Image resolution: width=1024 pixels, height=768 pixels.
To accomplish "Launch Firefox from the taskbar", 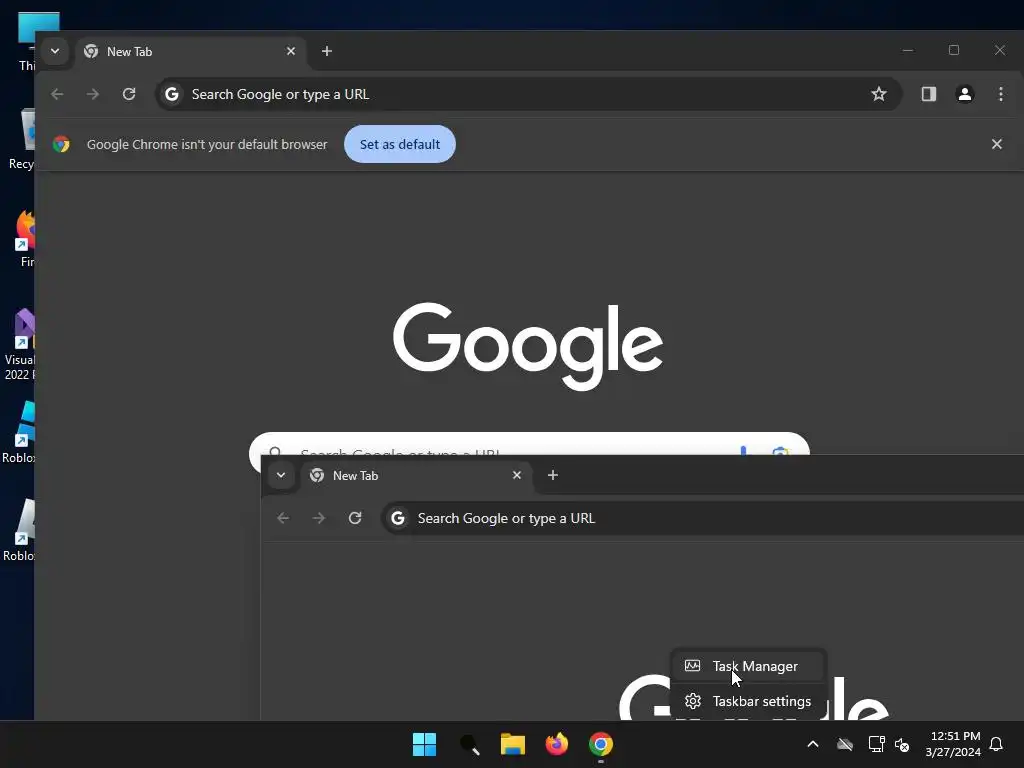I will tap(557, 744).
